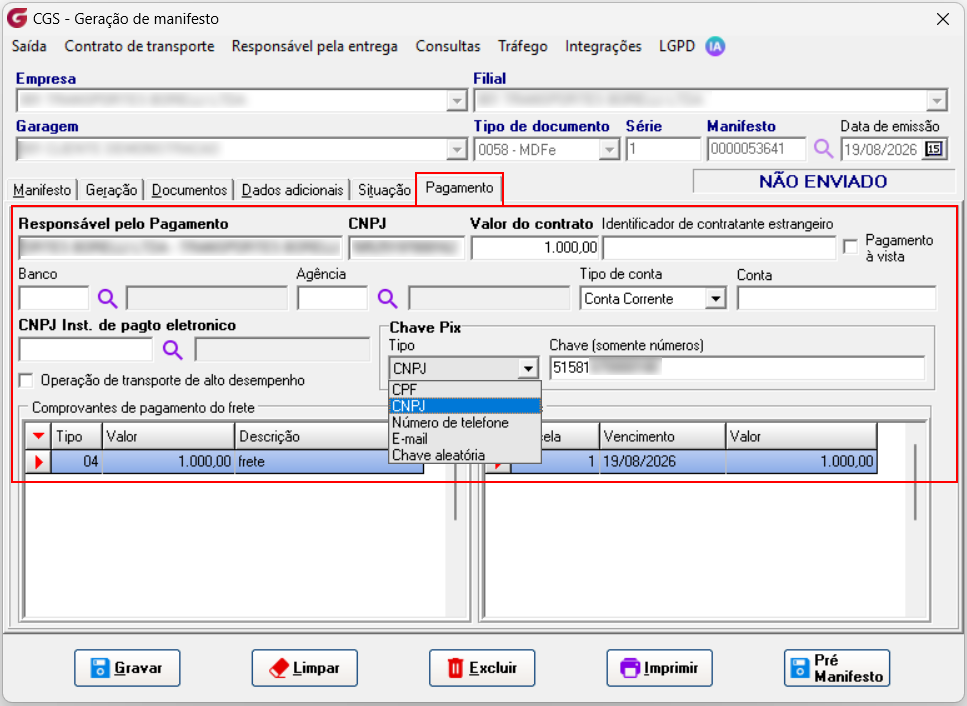
Task: Select the Pagamento tab
Action: [459, 188]
